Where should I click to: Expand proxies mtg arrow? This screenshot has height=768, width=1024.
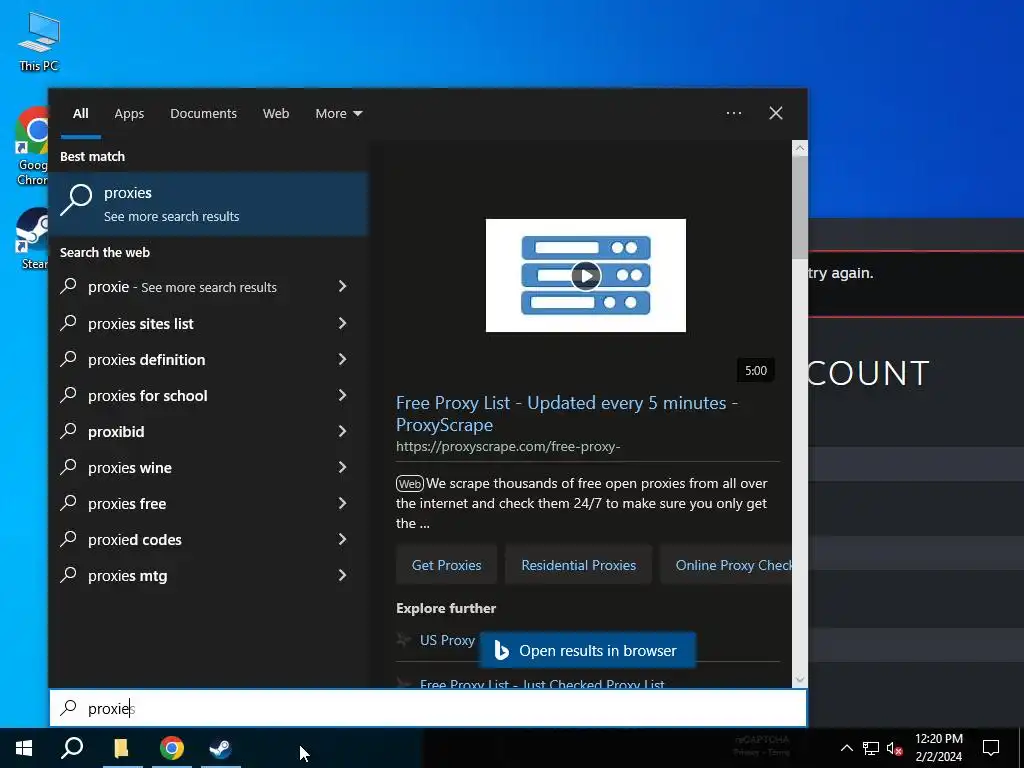pyautogui.click(x=342, y=575)
